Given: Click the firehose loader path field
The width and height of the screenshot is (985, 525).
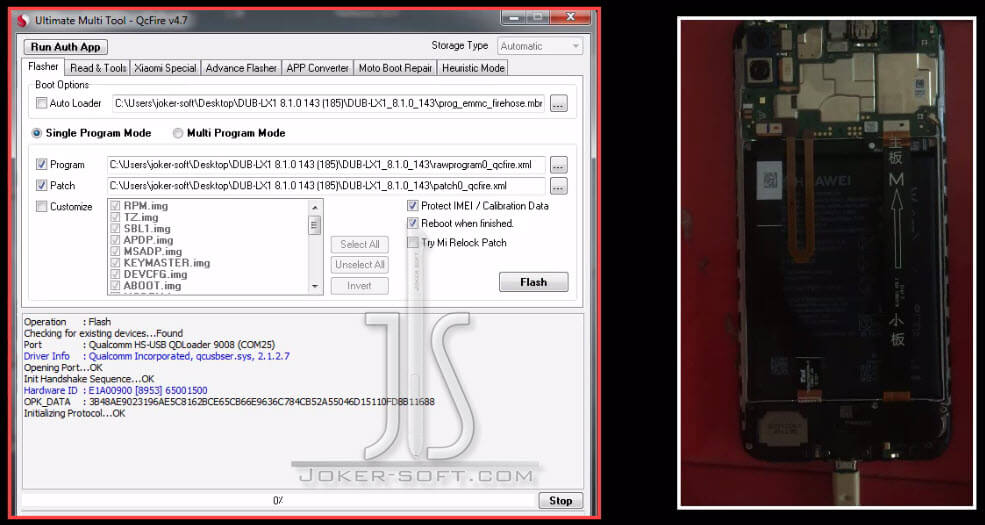Looking at the screenshot, I should (x=329, y=103).
